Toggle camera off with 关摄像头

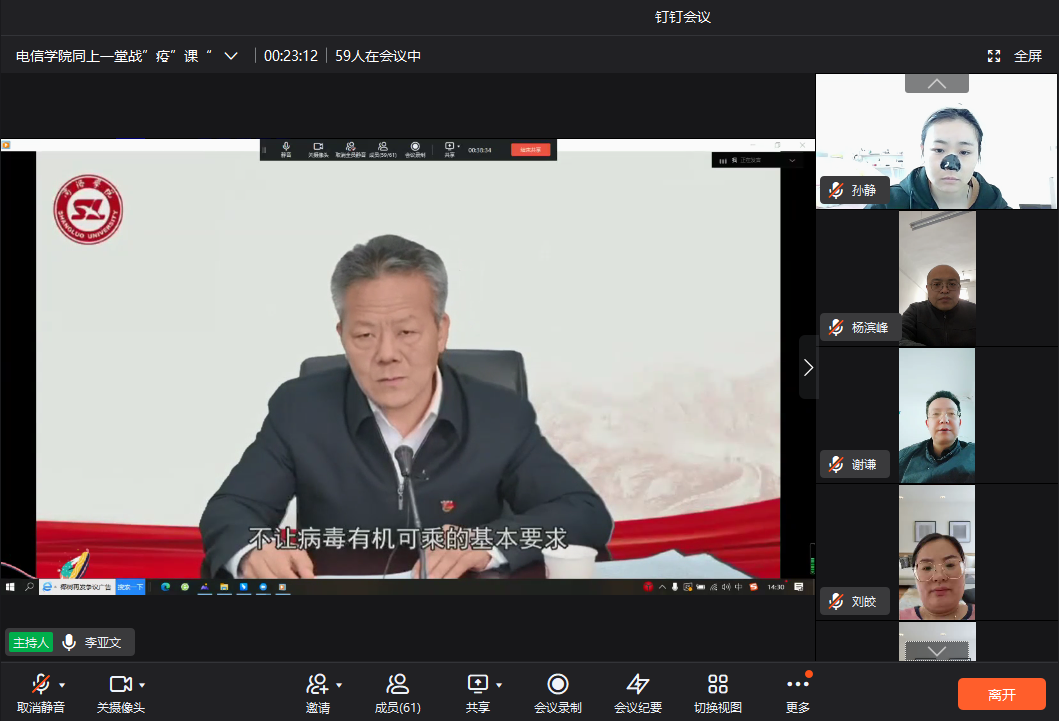[x=120, y=684]
